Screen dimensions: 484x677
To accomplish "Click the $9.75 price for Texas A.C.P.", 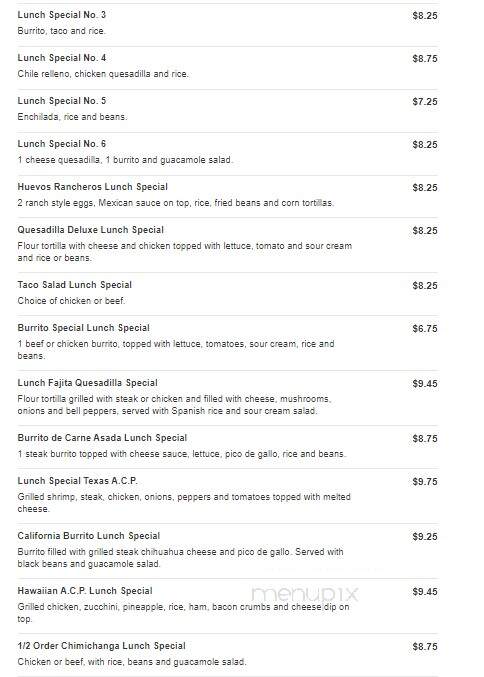I will point(425,482).
